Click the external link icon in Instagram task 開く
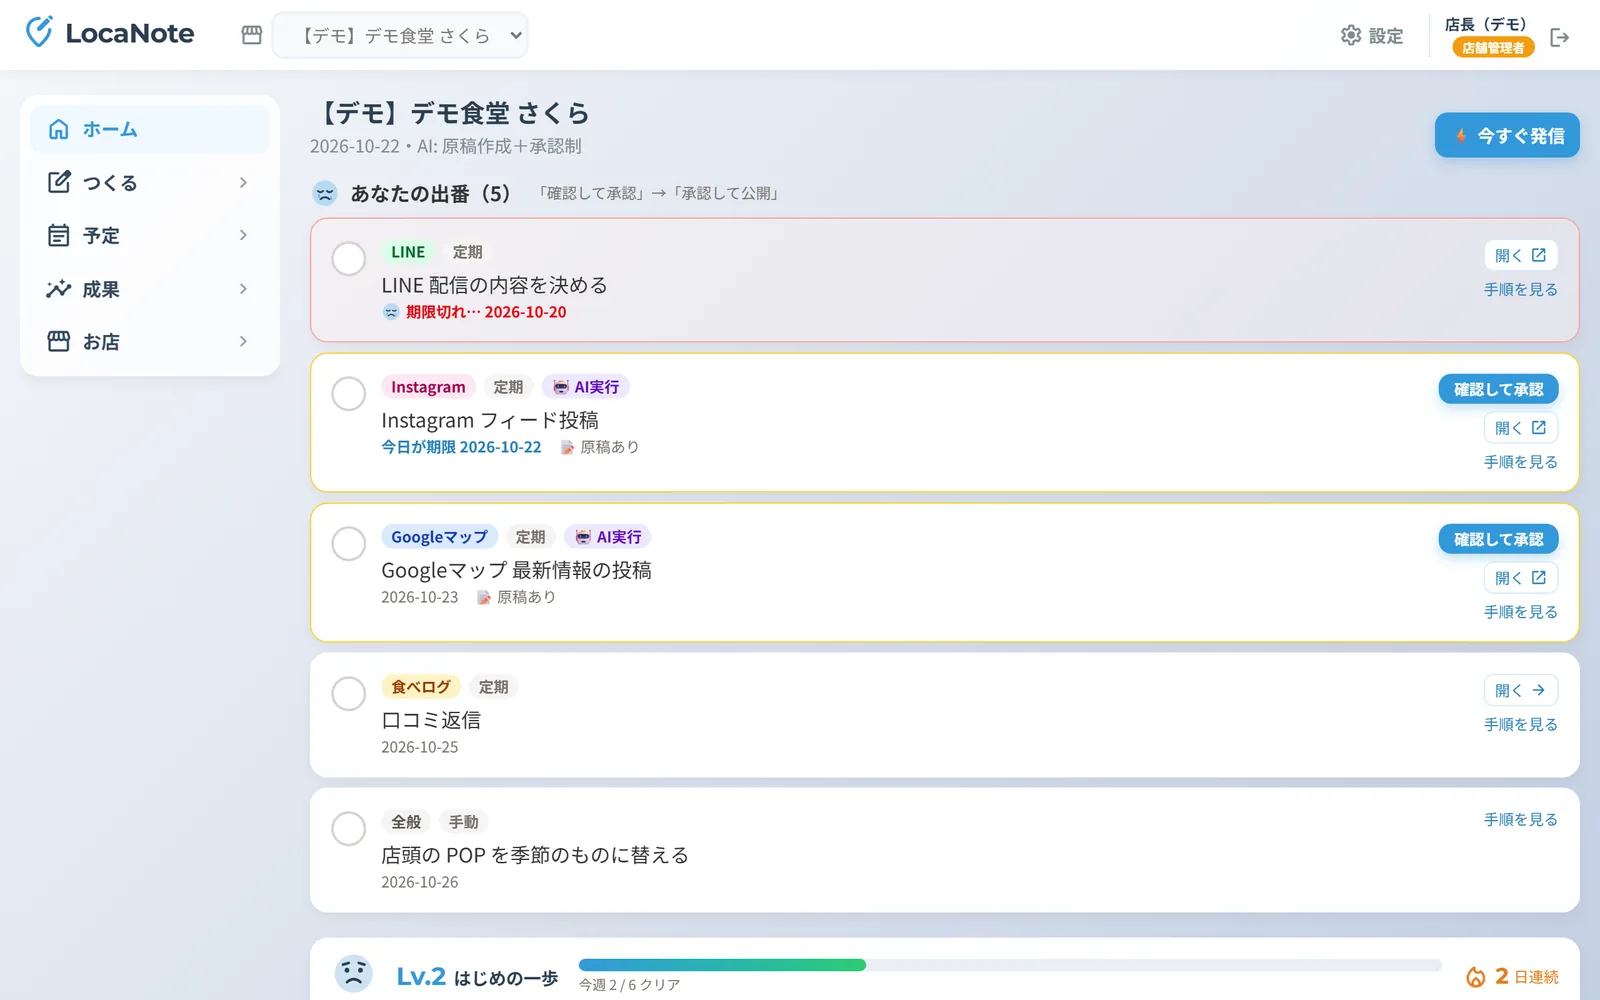 point(1539,428)
